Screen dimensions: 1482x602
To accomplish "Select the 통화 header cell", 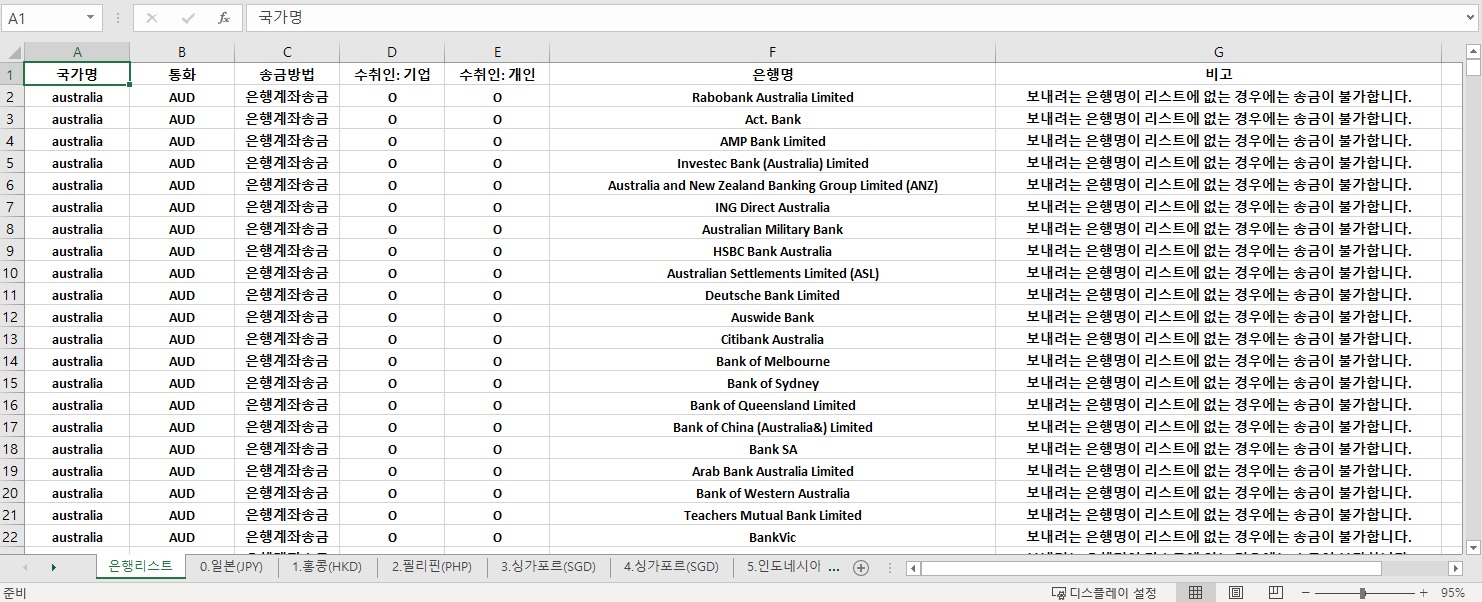I will point(182,74).
